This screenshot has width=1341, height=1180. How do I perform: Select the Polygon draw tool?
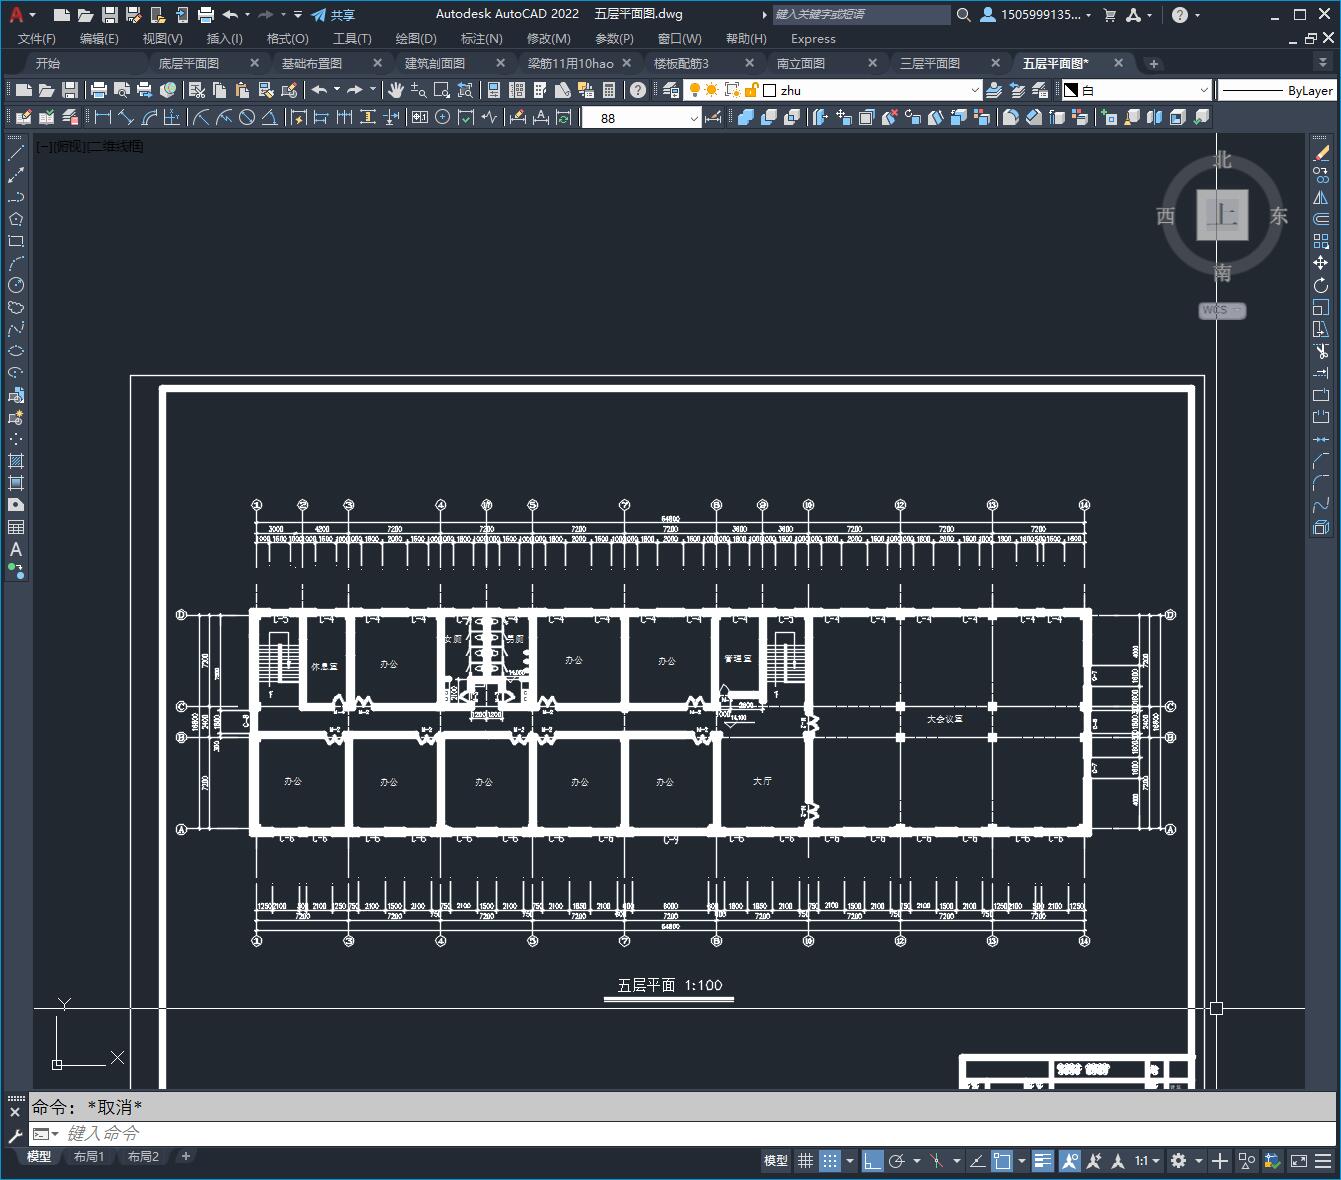tap(15, 219)
